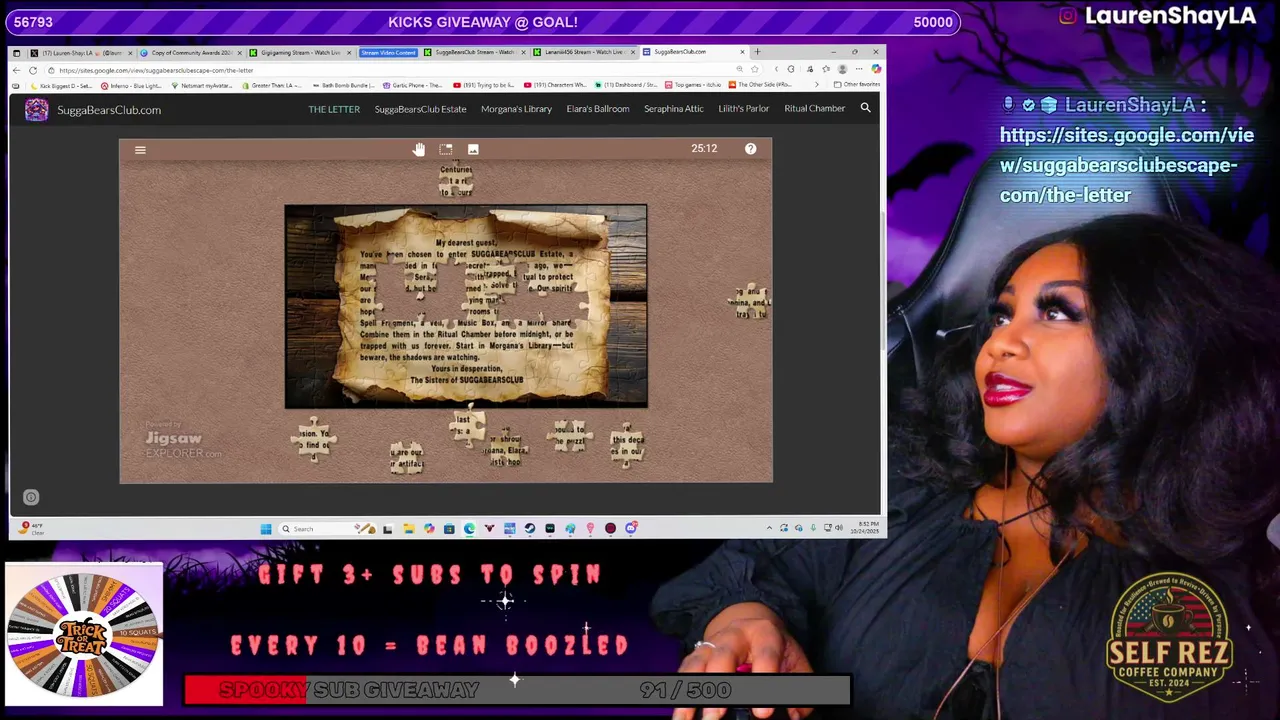Show hidden system tray icons
Viewport: 1280px width, 720px height.
coord(769,528)
